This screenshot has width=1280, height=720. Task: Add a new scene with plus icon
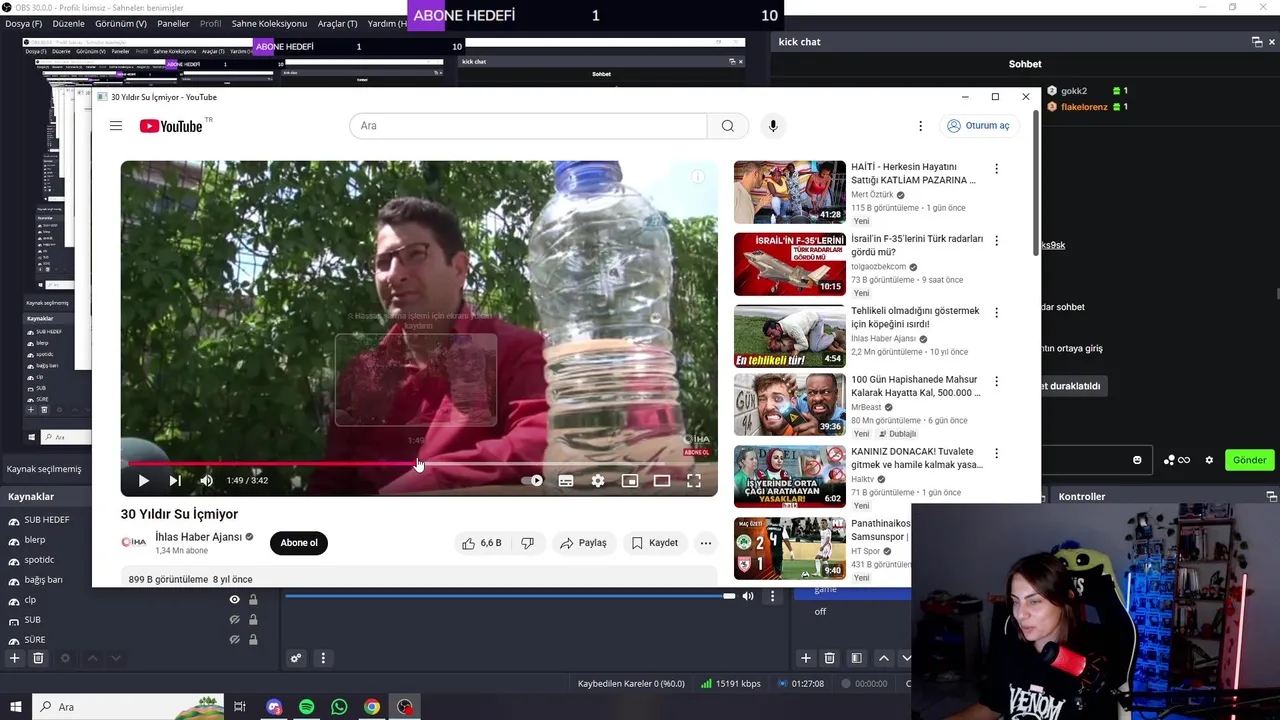tap(805, 658)
